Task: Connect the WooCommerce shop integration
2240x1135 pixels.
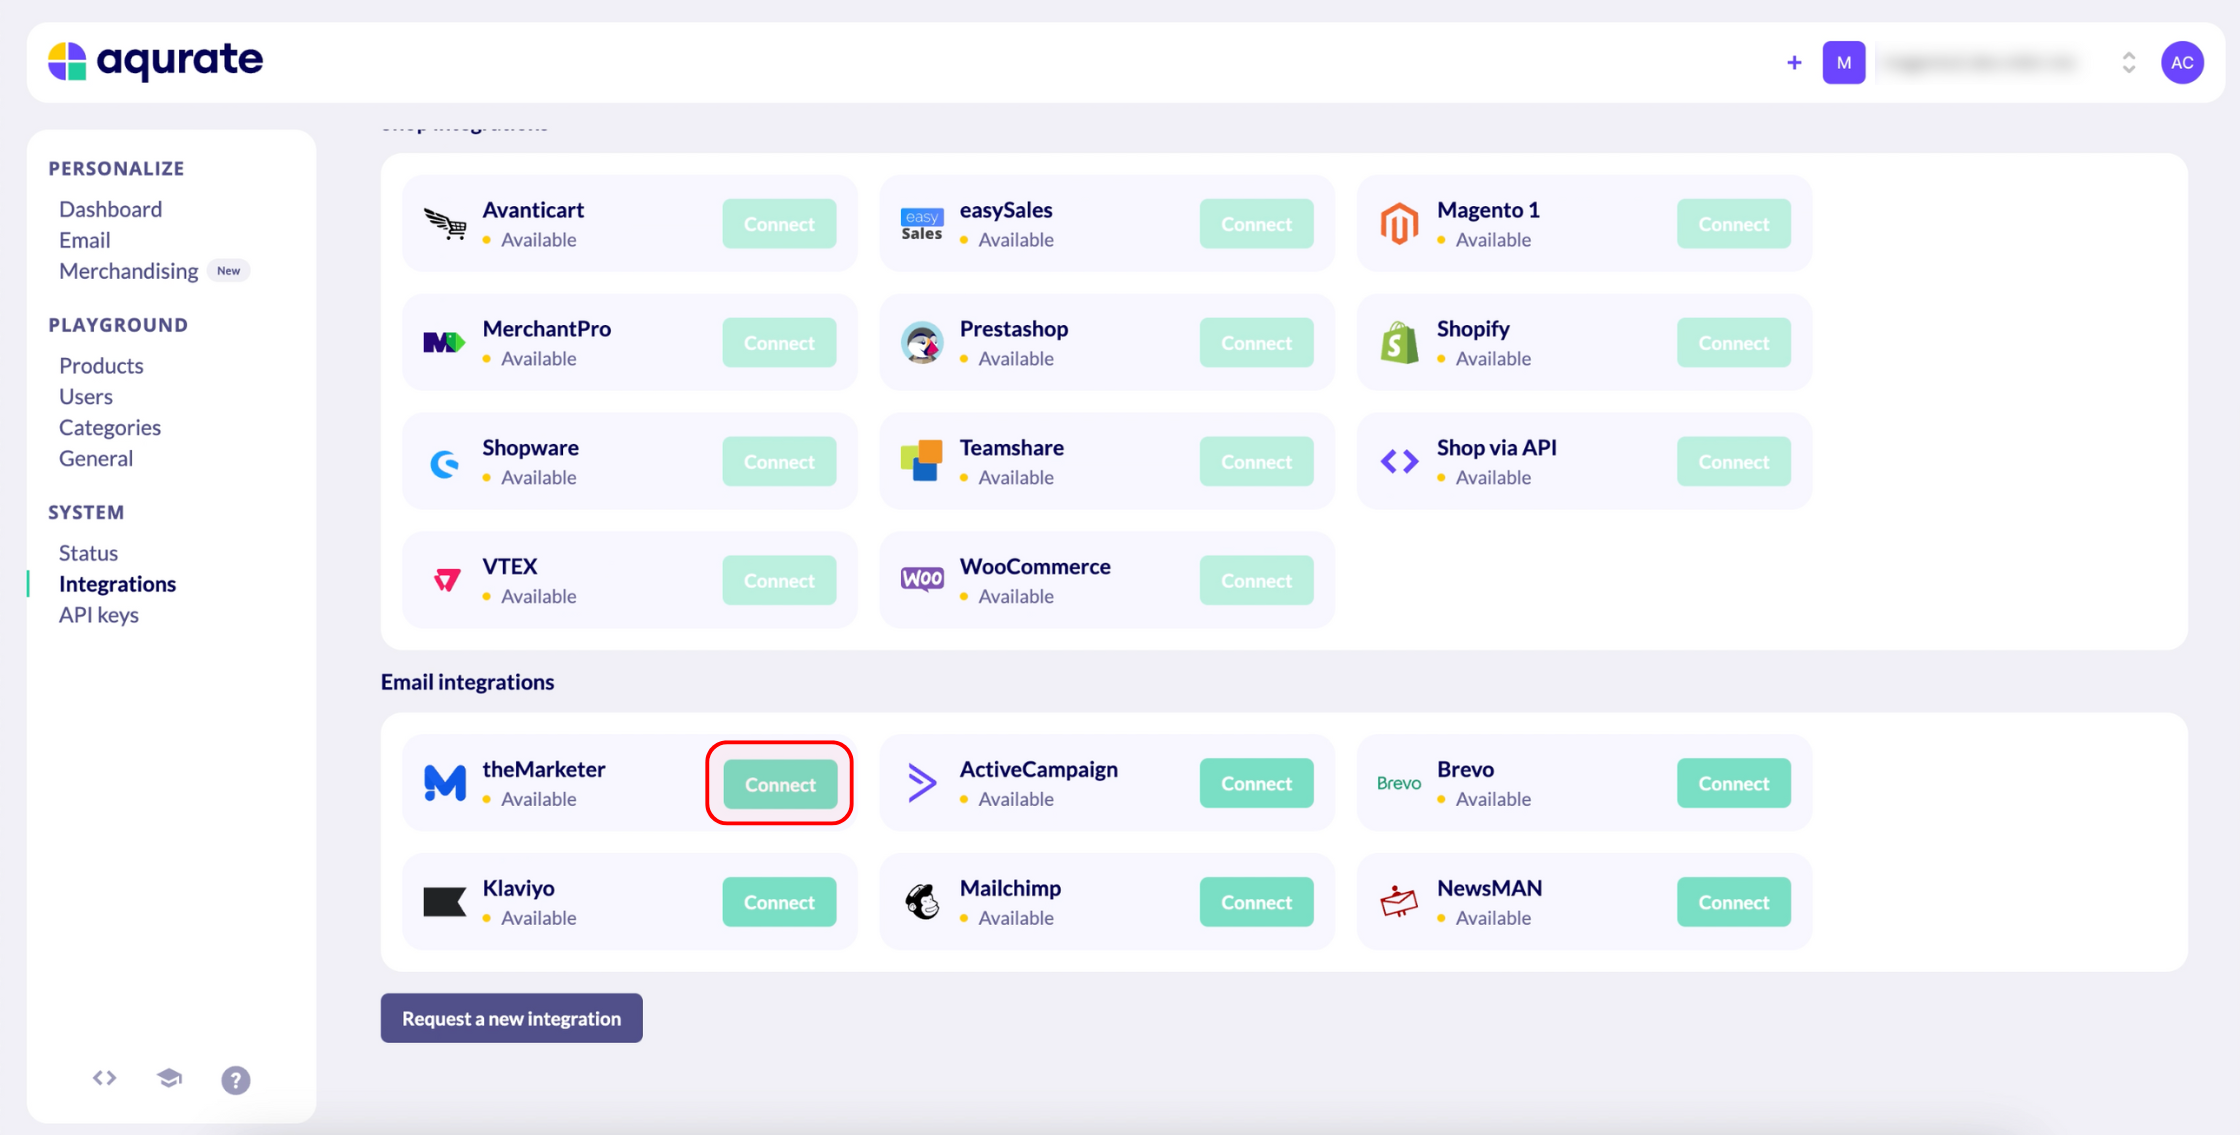Action: coord(1256,580)
